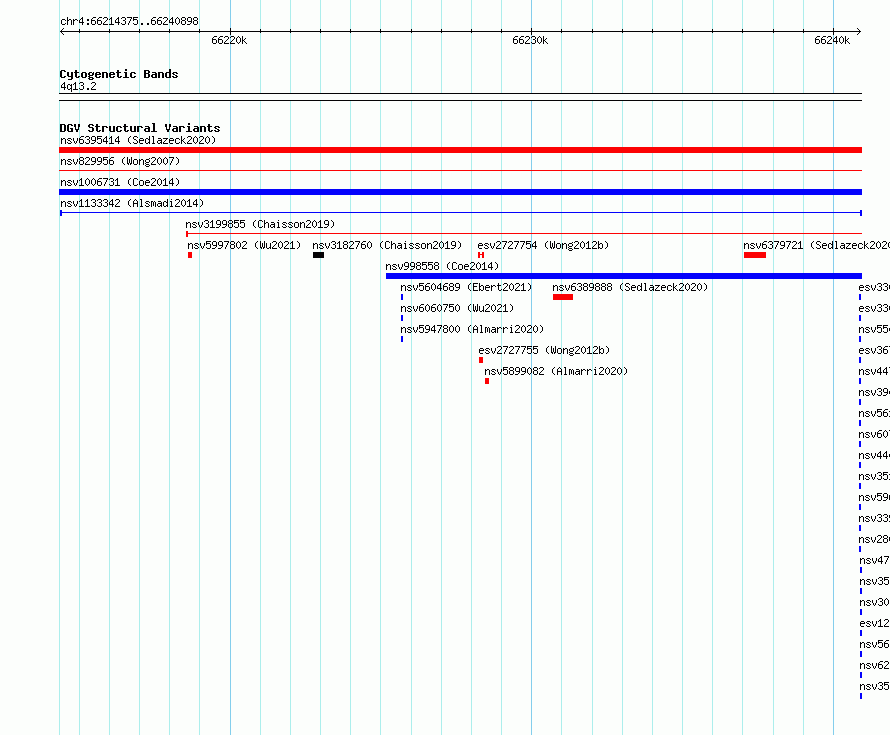Click truncated nsv59 label at right edge
The height and width of the screenshot is (735, 890).
coord(874,497)
